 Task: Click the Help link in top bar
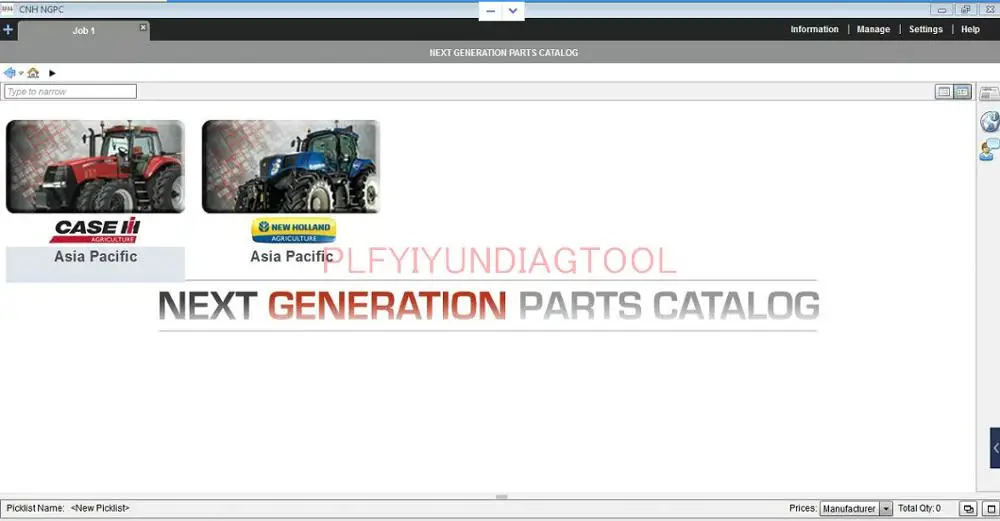click(x=970, y=30)
